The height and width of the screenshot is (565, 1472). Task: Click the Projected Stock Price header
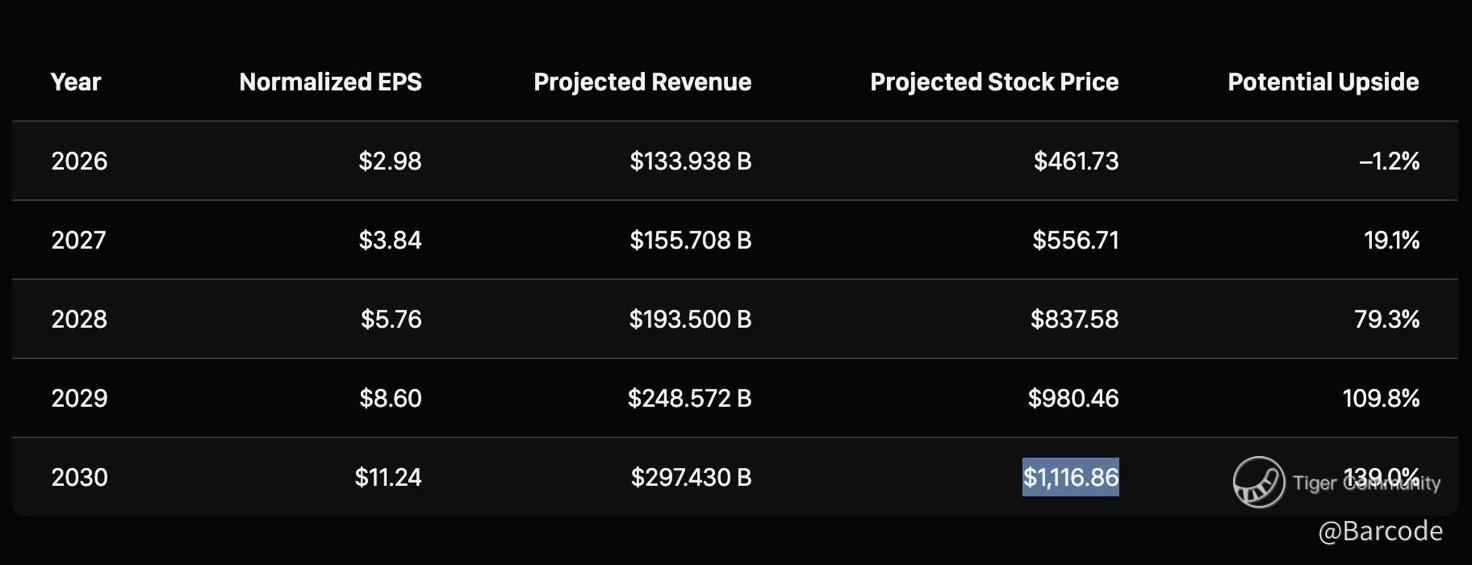point(994,82)
